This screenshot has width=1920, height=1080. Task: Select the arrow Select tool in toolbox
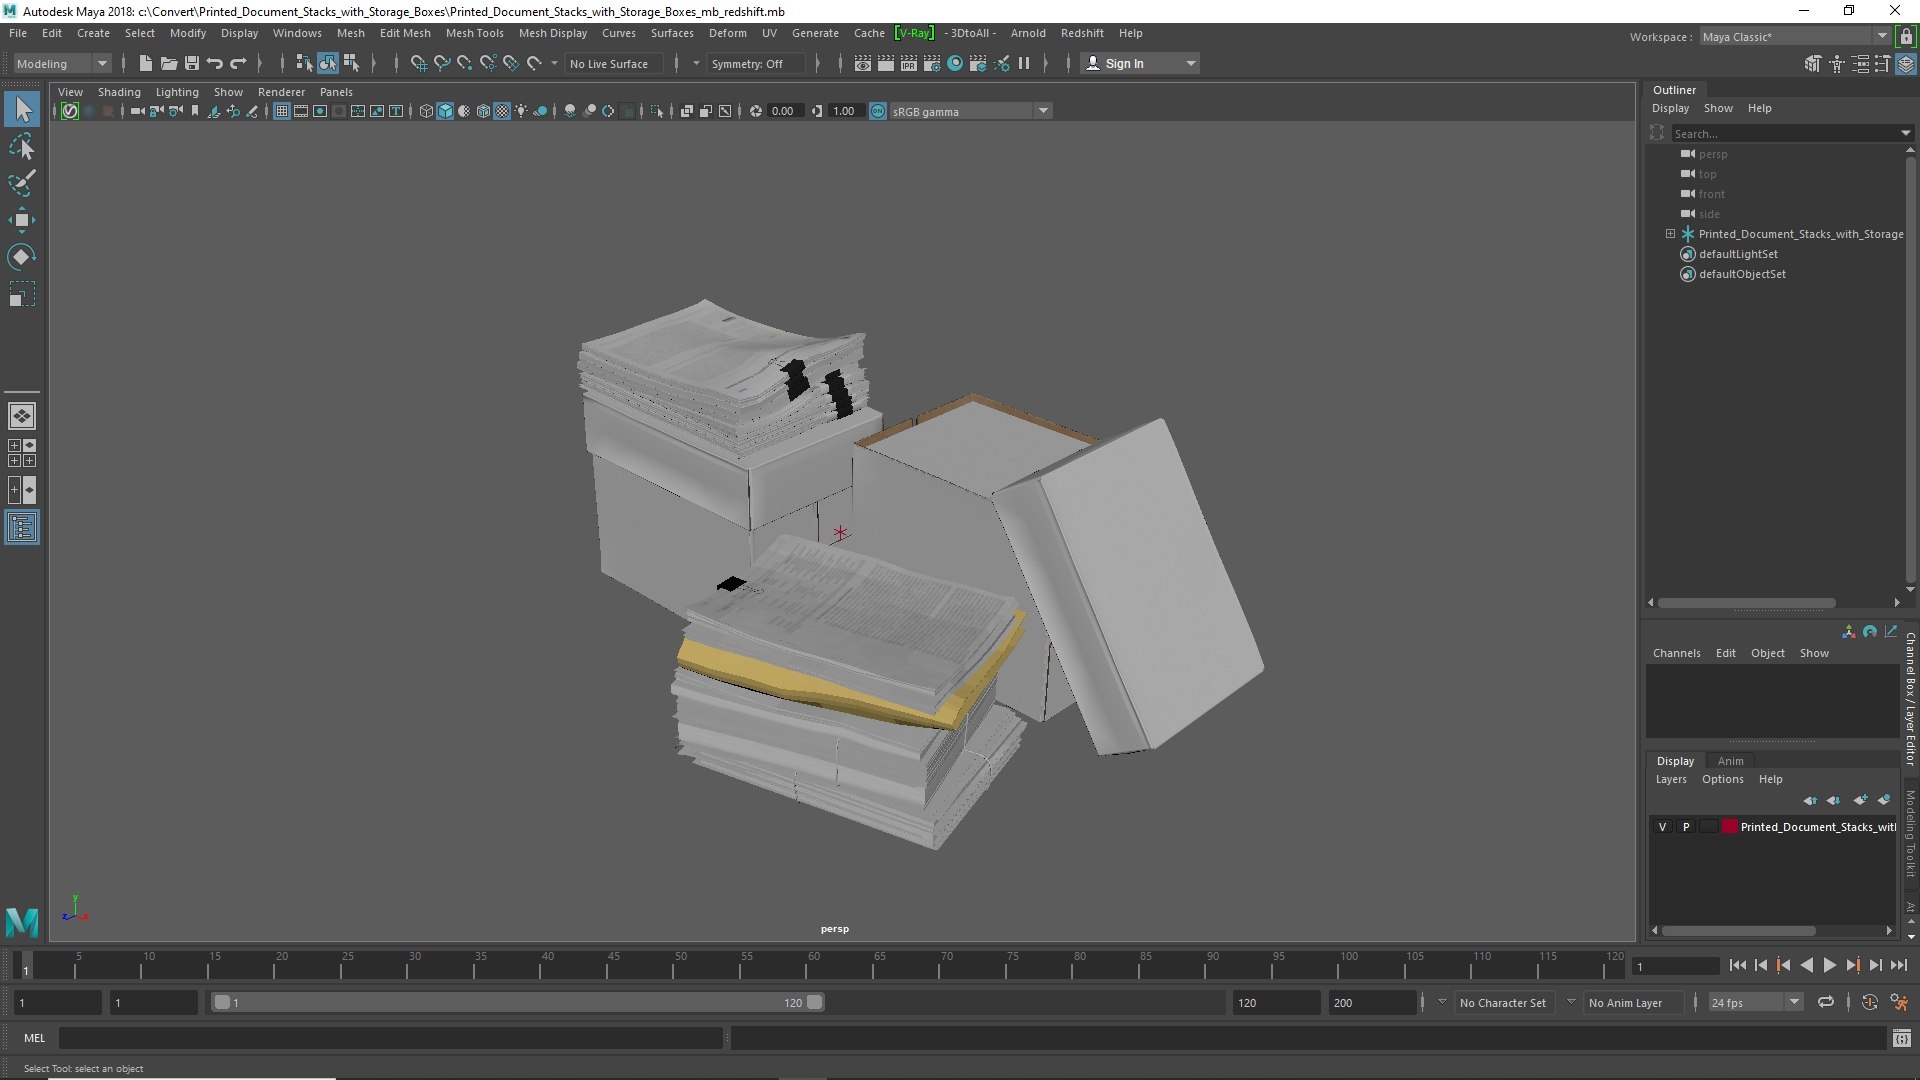pos(22,109)
